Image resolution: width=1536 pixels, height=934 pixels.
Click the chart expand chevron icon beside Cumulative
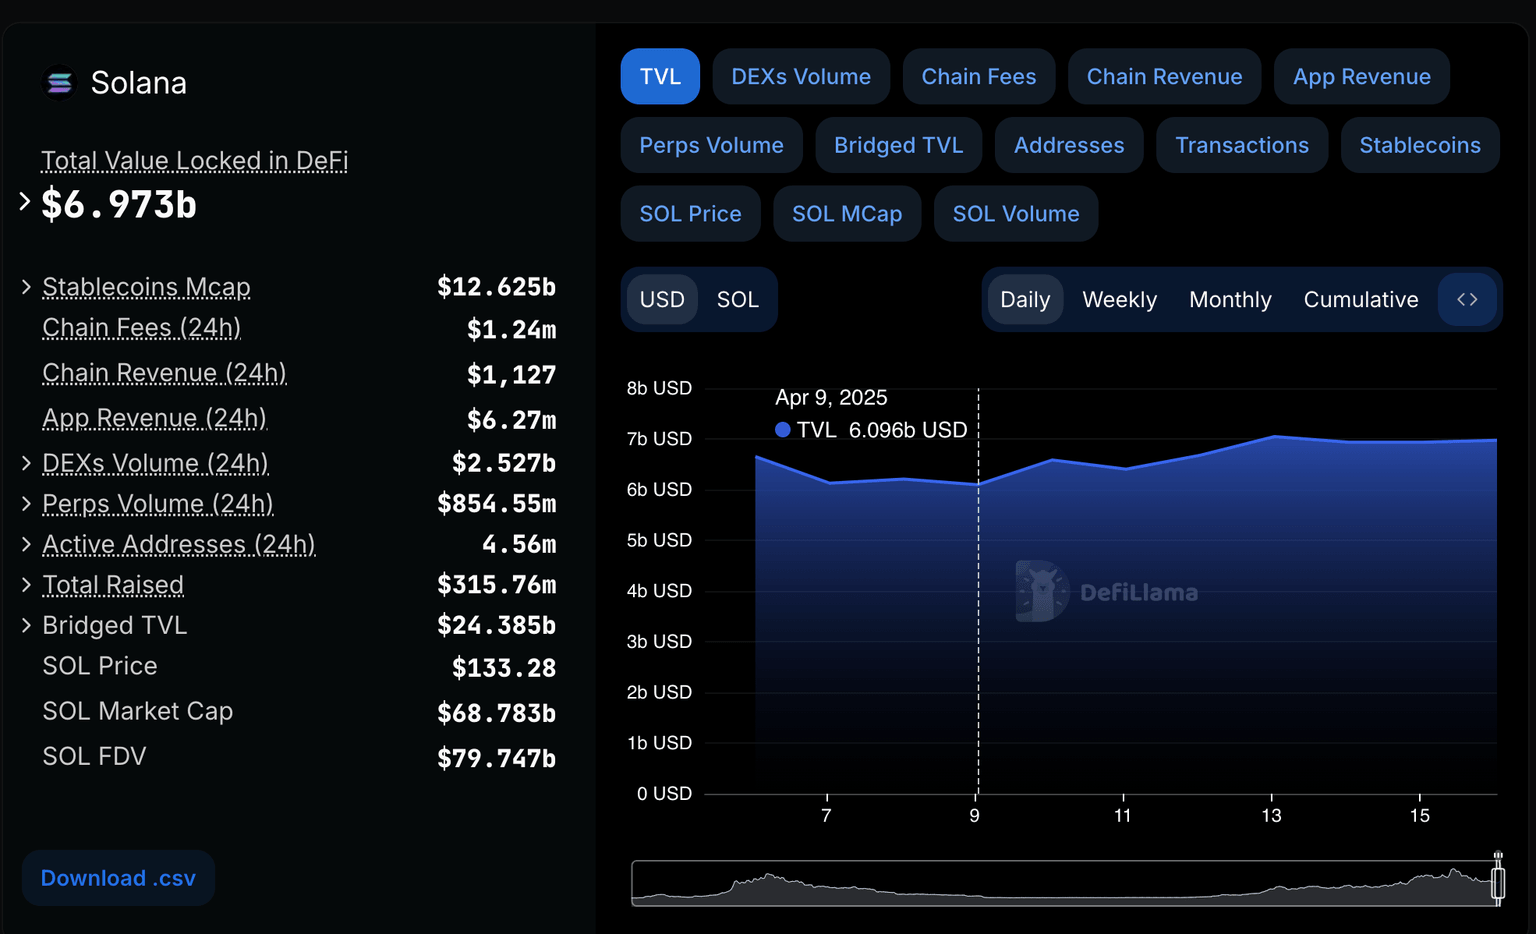1467,299
